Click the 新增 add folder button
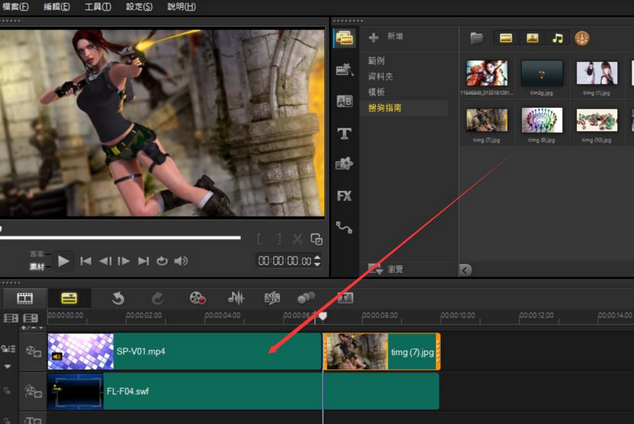The height and width of the screenshot is (424, 634). tap(384, 37)
